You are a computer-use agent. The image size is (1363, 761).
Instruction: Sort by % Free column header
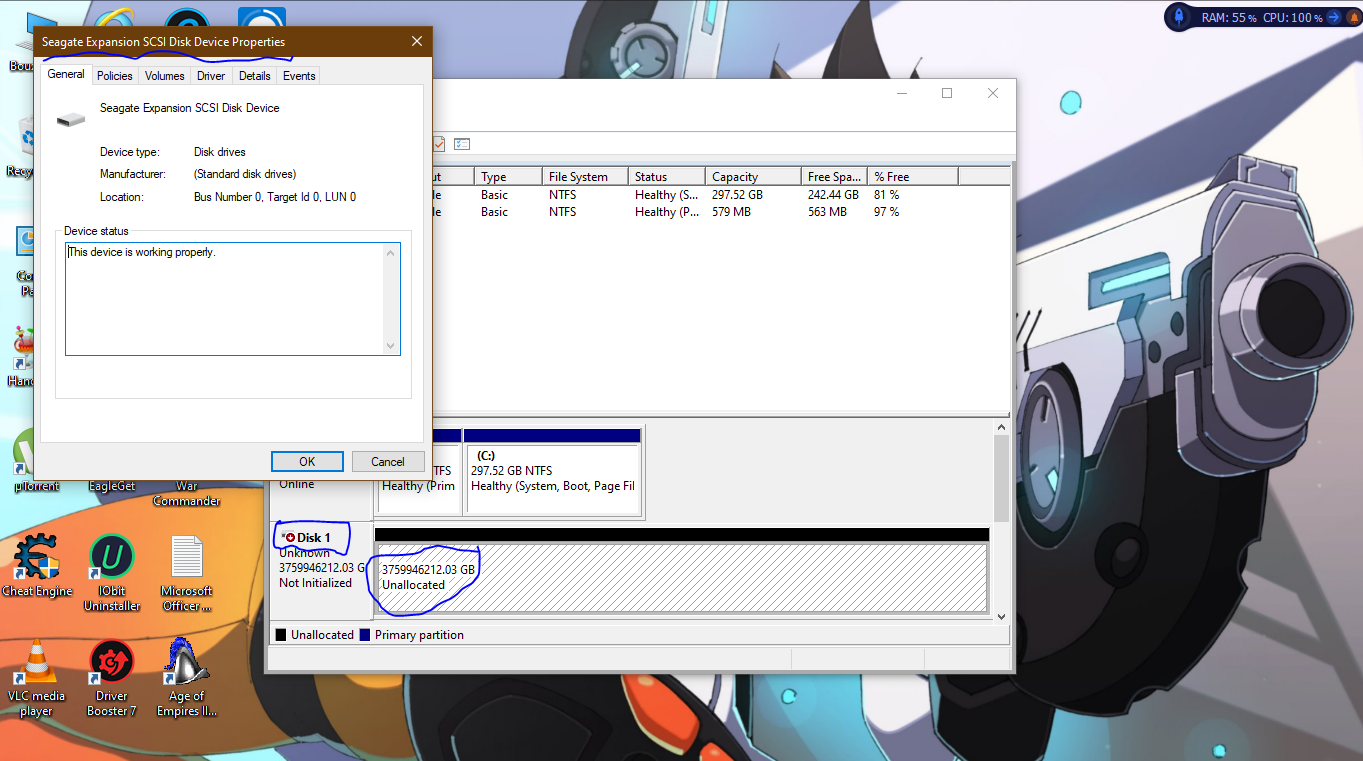[x=913, y=176]
